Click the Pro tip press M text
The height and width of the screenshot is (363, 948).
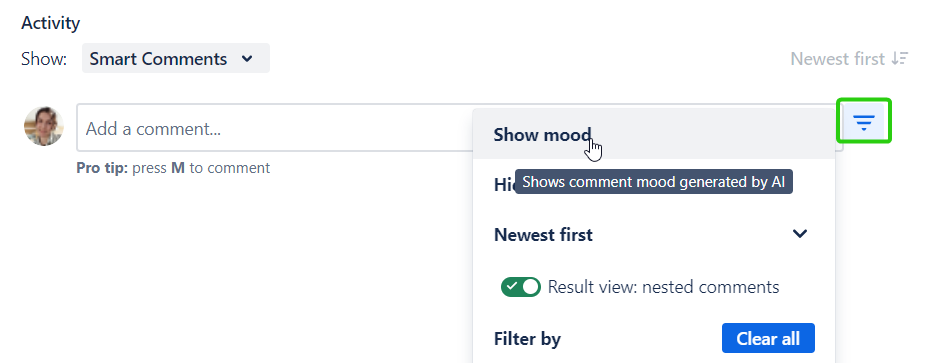click(x=173, y=168)
